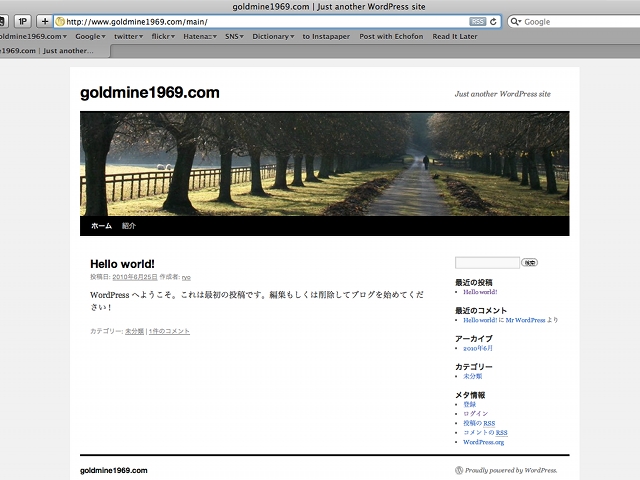
Task: Expand the Hatena bookmarks folder
Action: (200, 36)
